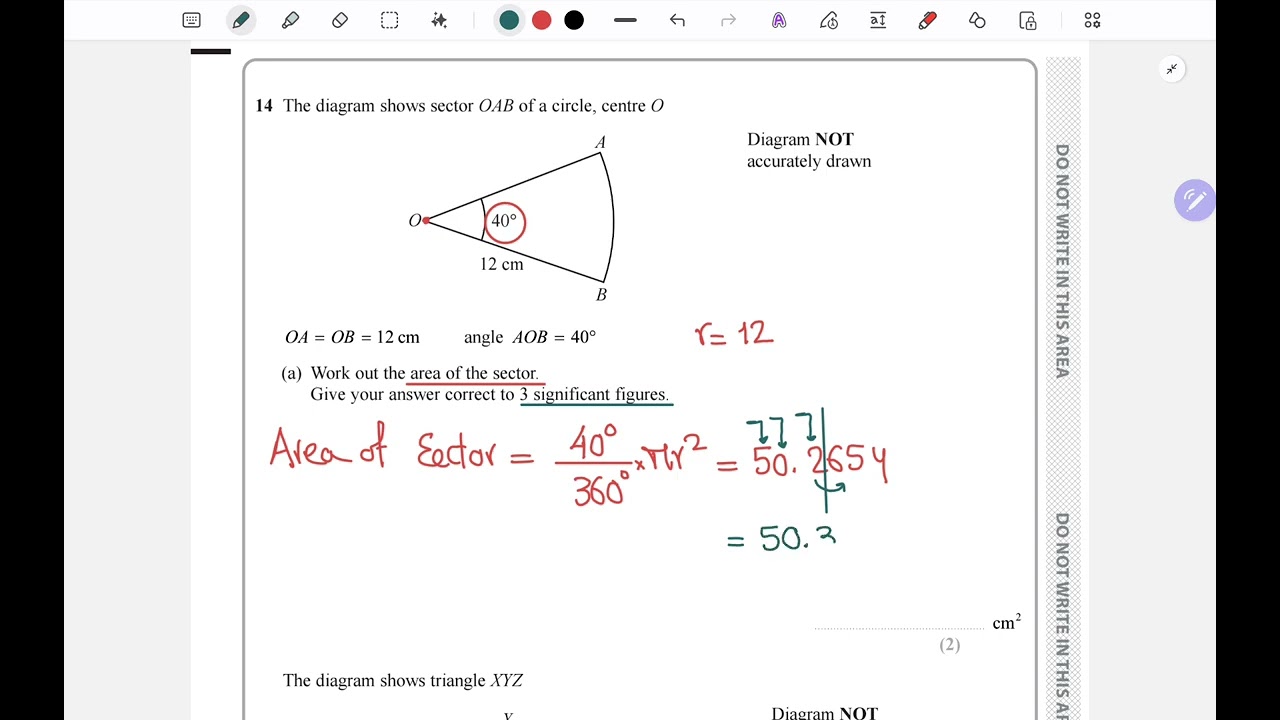Click point B label on sector
The height and width of the screenshot is (720, 1280).
(x=601, y=294)
